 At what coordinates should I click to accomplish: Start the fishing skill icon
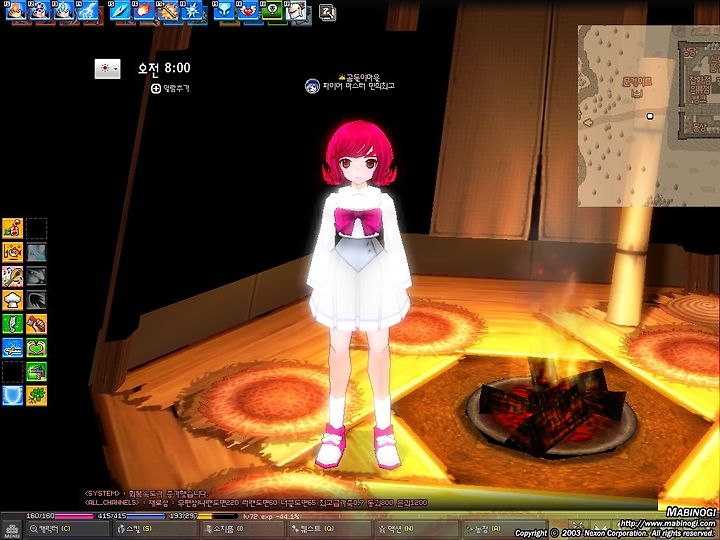12,252
